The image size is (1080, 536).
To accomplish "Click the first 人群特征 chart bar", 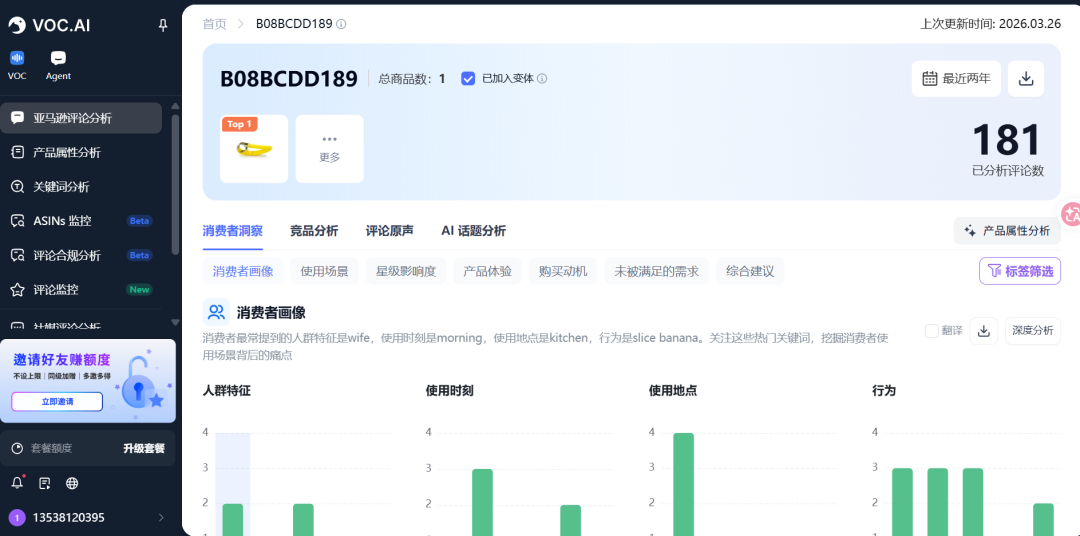I will point(233,519).
